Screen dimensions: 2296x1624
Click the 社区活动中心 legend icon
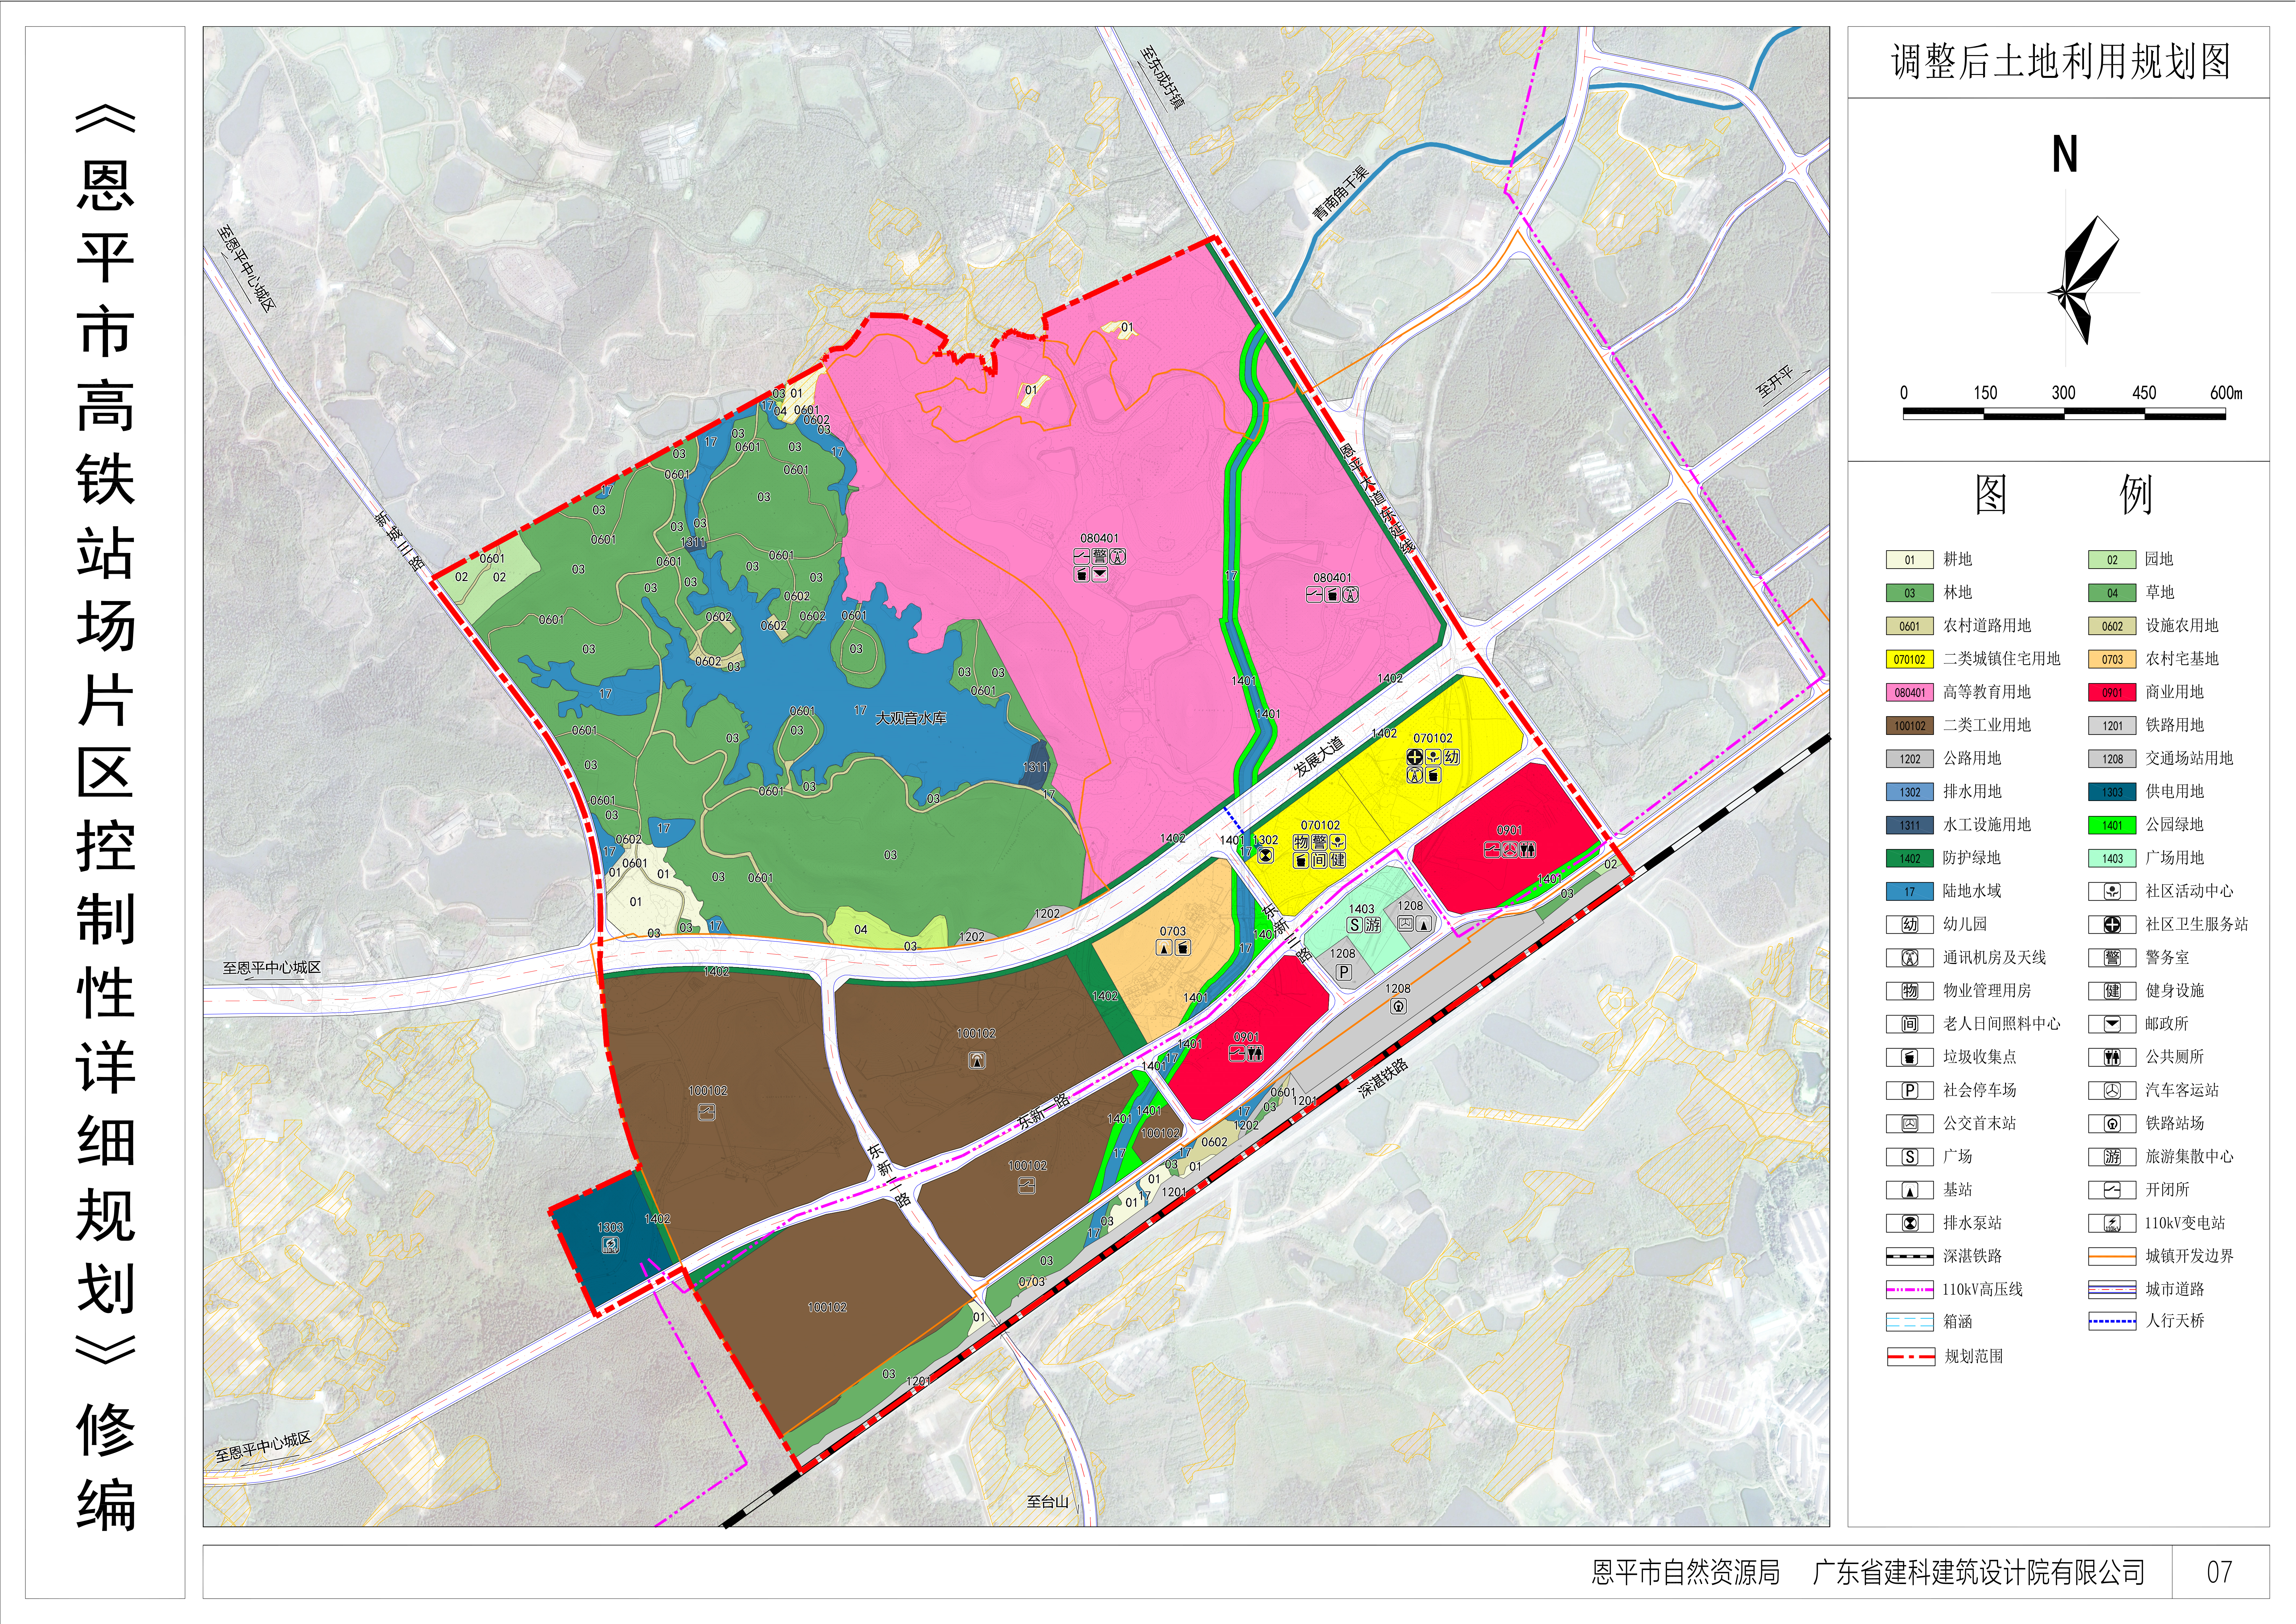pos(2112,891)
